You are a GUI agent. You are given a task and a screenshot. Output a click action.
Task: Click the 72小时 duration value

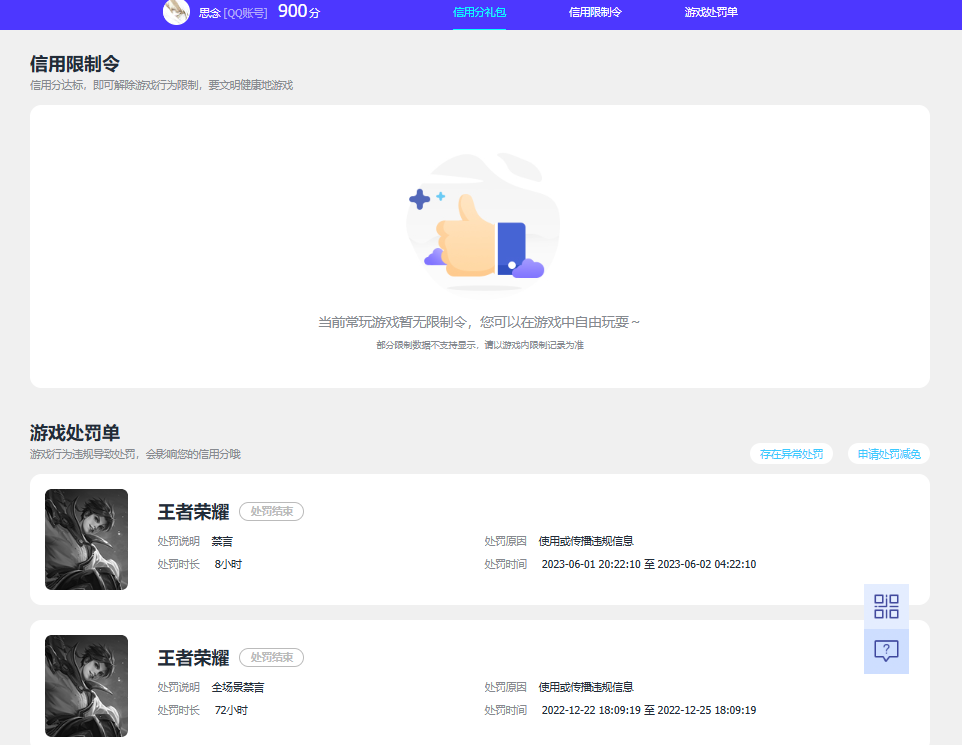click(231, 710)
